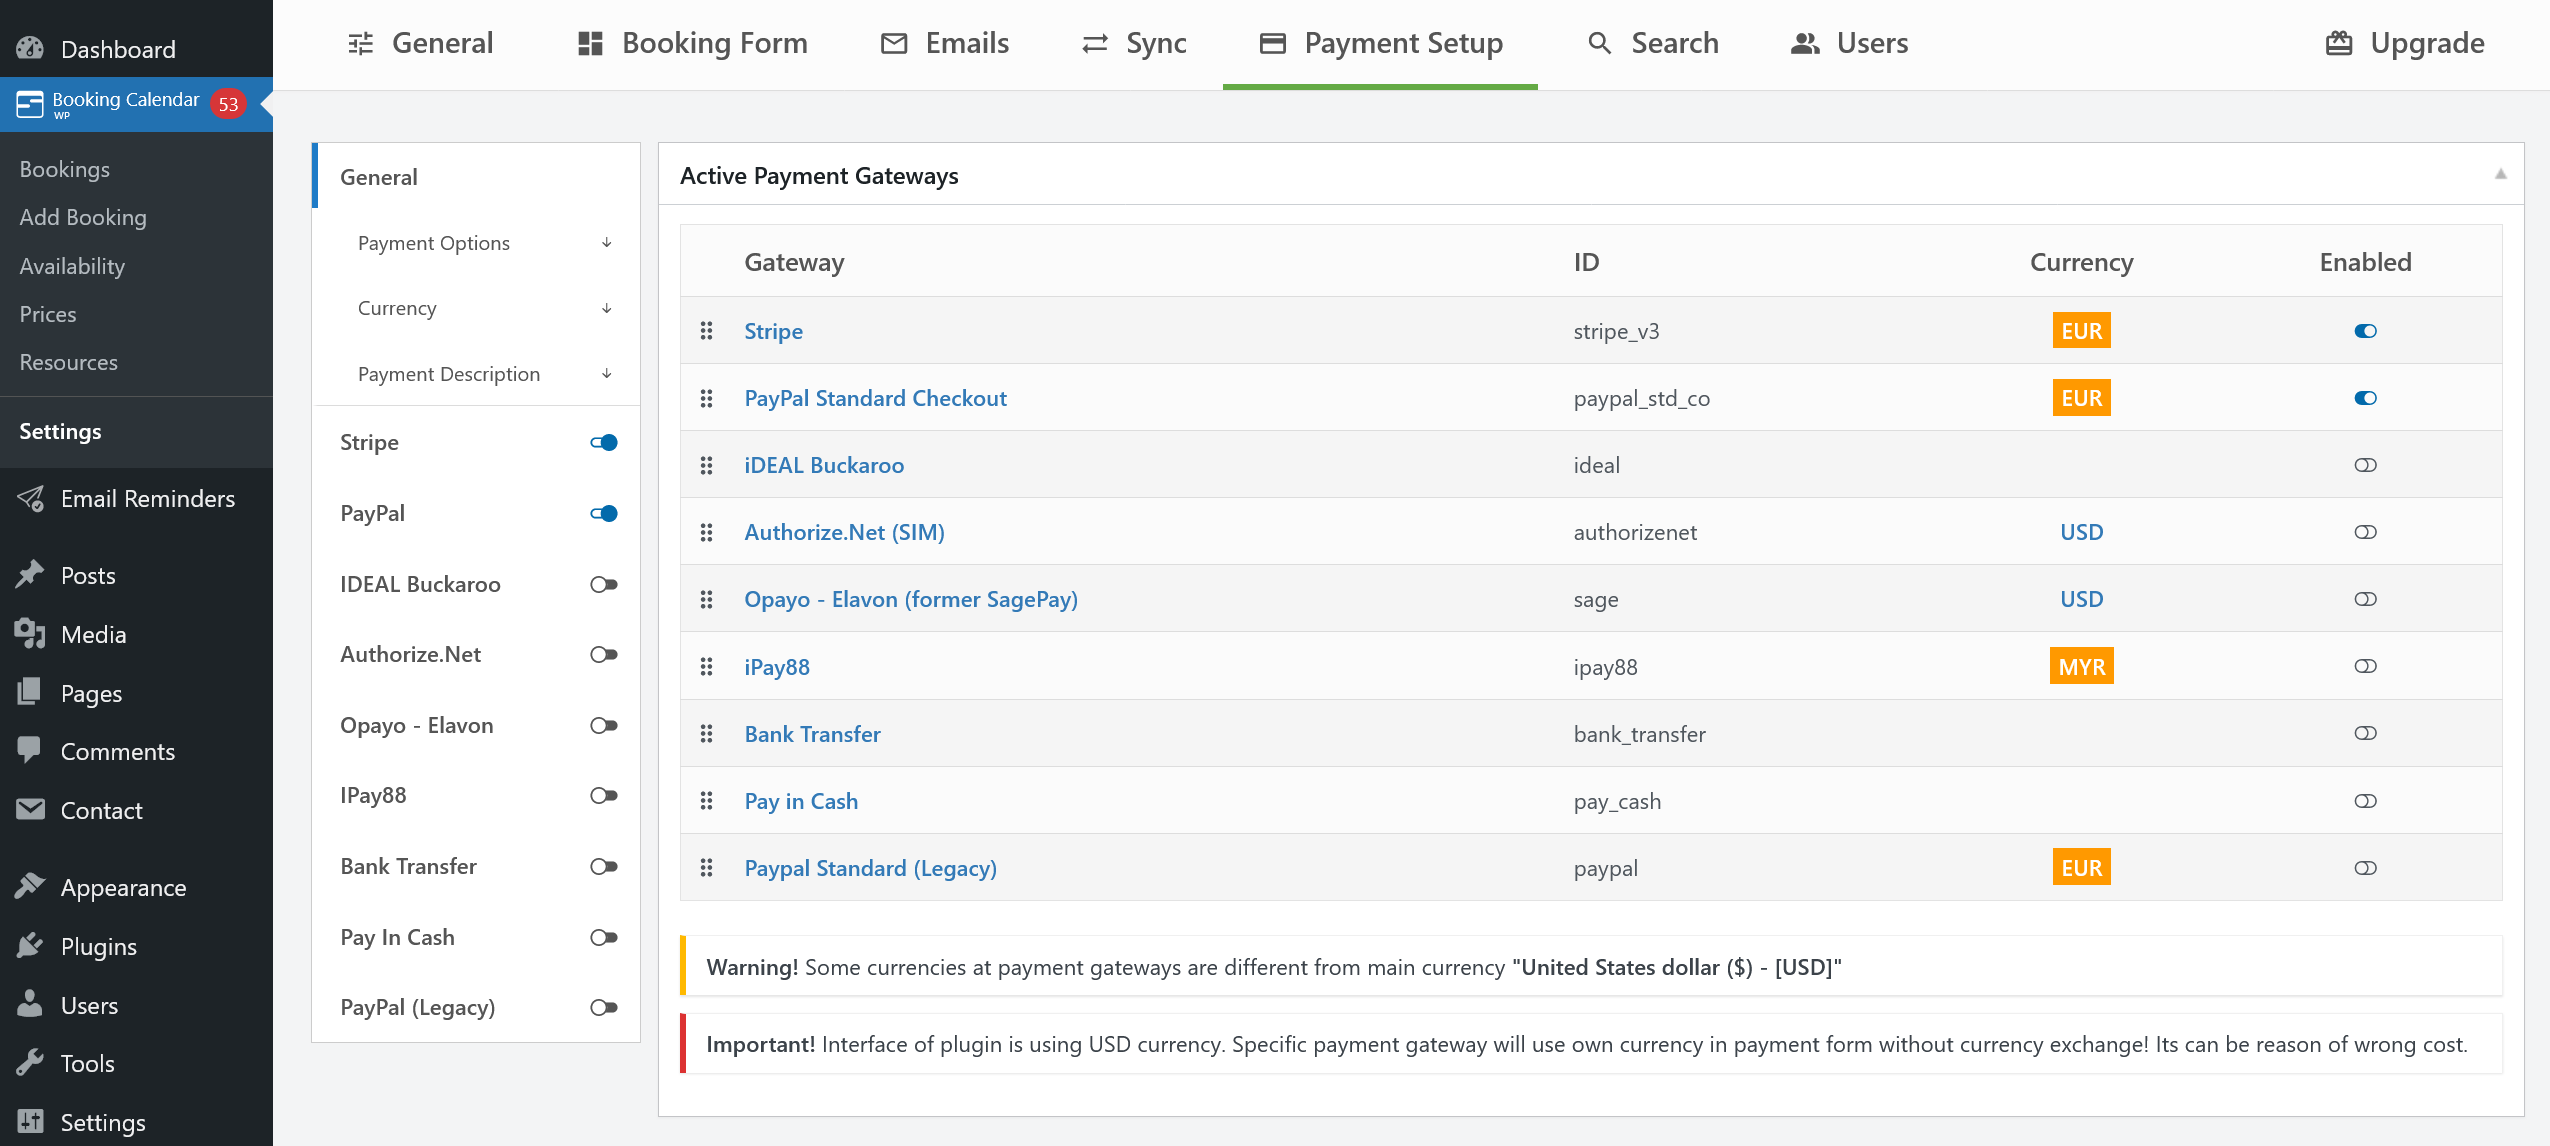
Task: Grab the drag handle for Stripe row
Action: tap(707, 331)
